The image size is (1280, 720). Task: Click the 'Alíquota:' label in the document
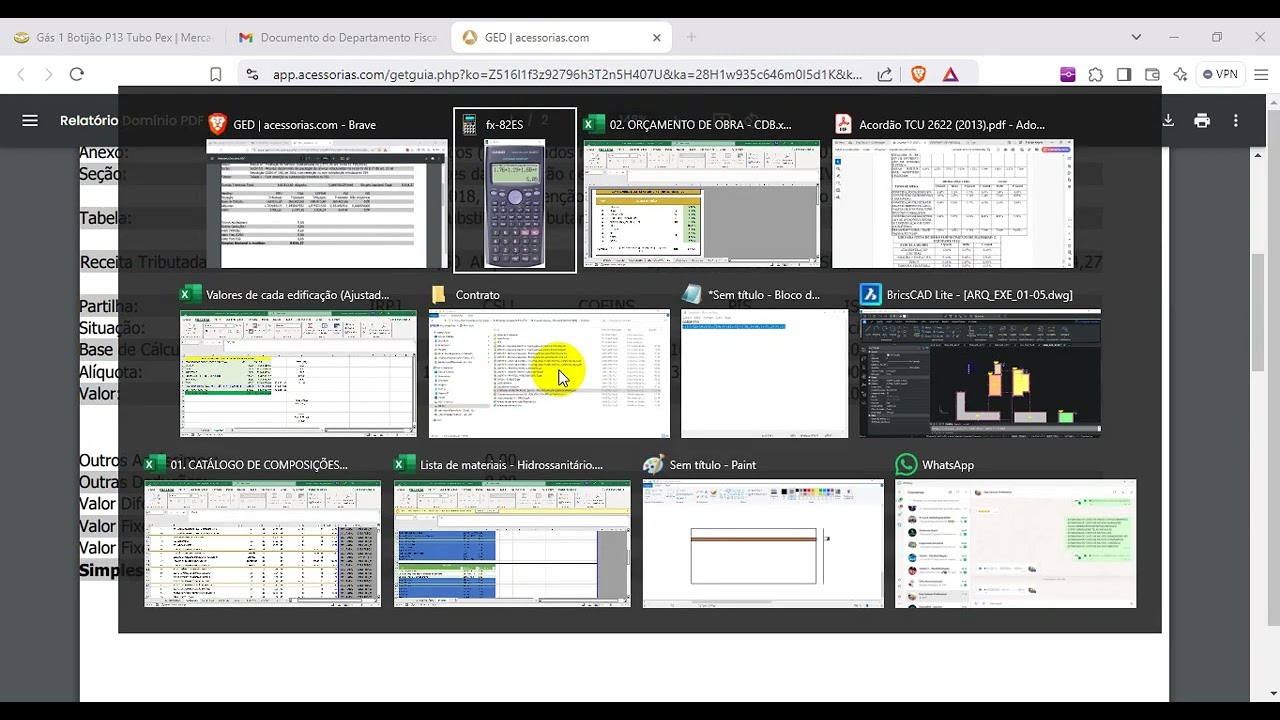(110, 372)
